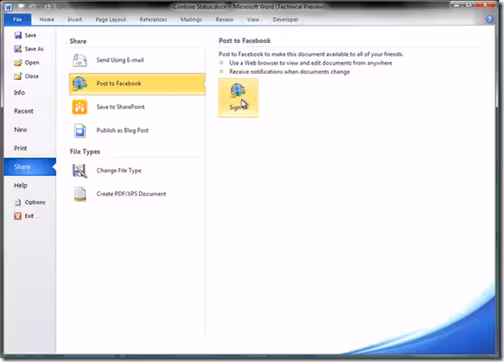Click the Open folder icon

point(18,63)
